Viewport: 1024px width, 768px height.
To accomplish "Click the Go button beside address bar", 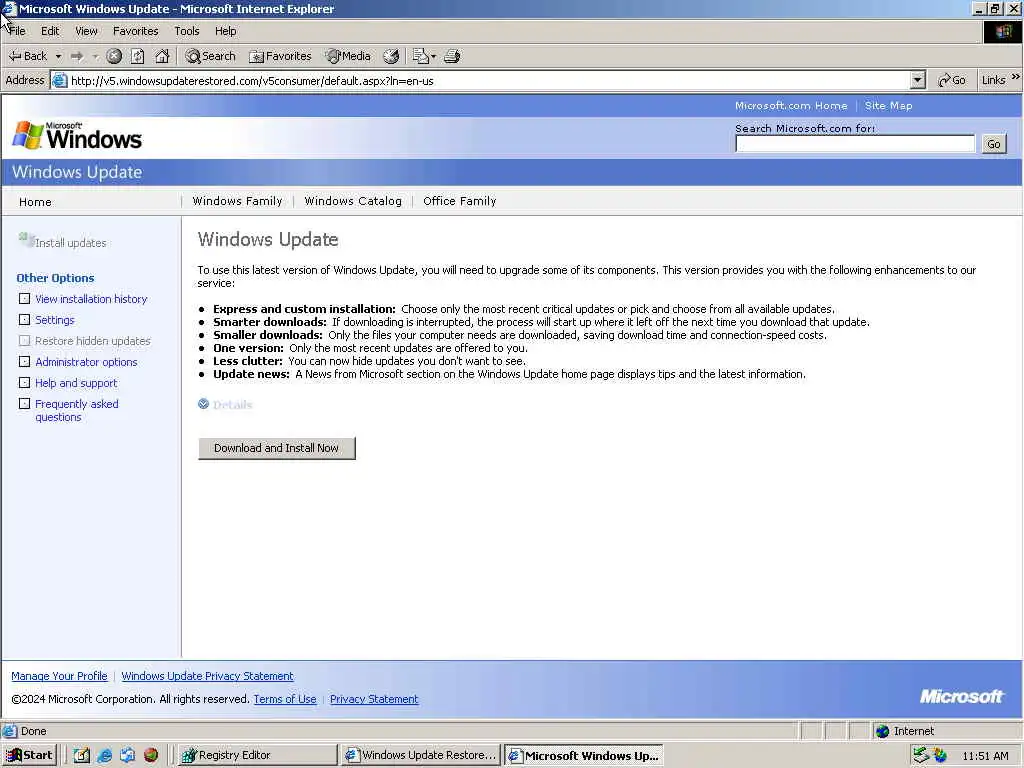I will point(952,80).
